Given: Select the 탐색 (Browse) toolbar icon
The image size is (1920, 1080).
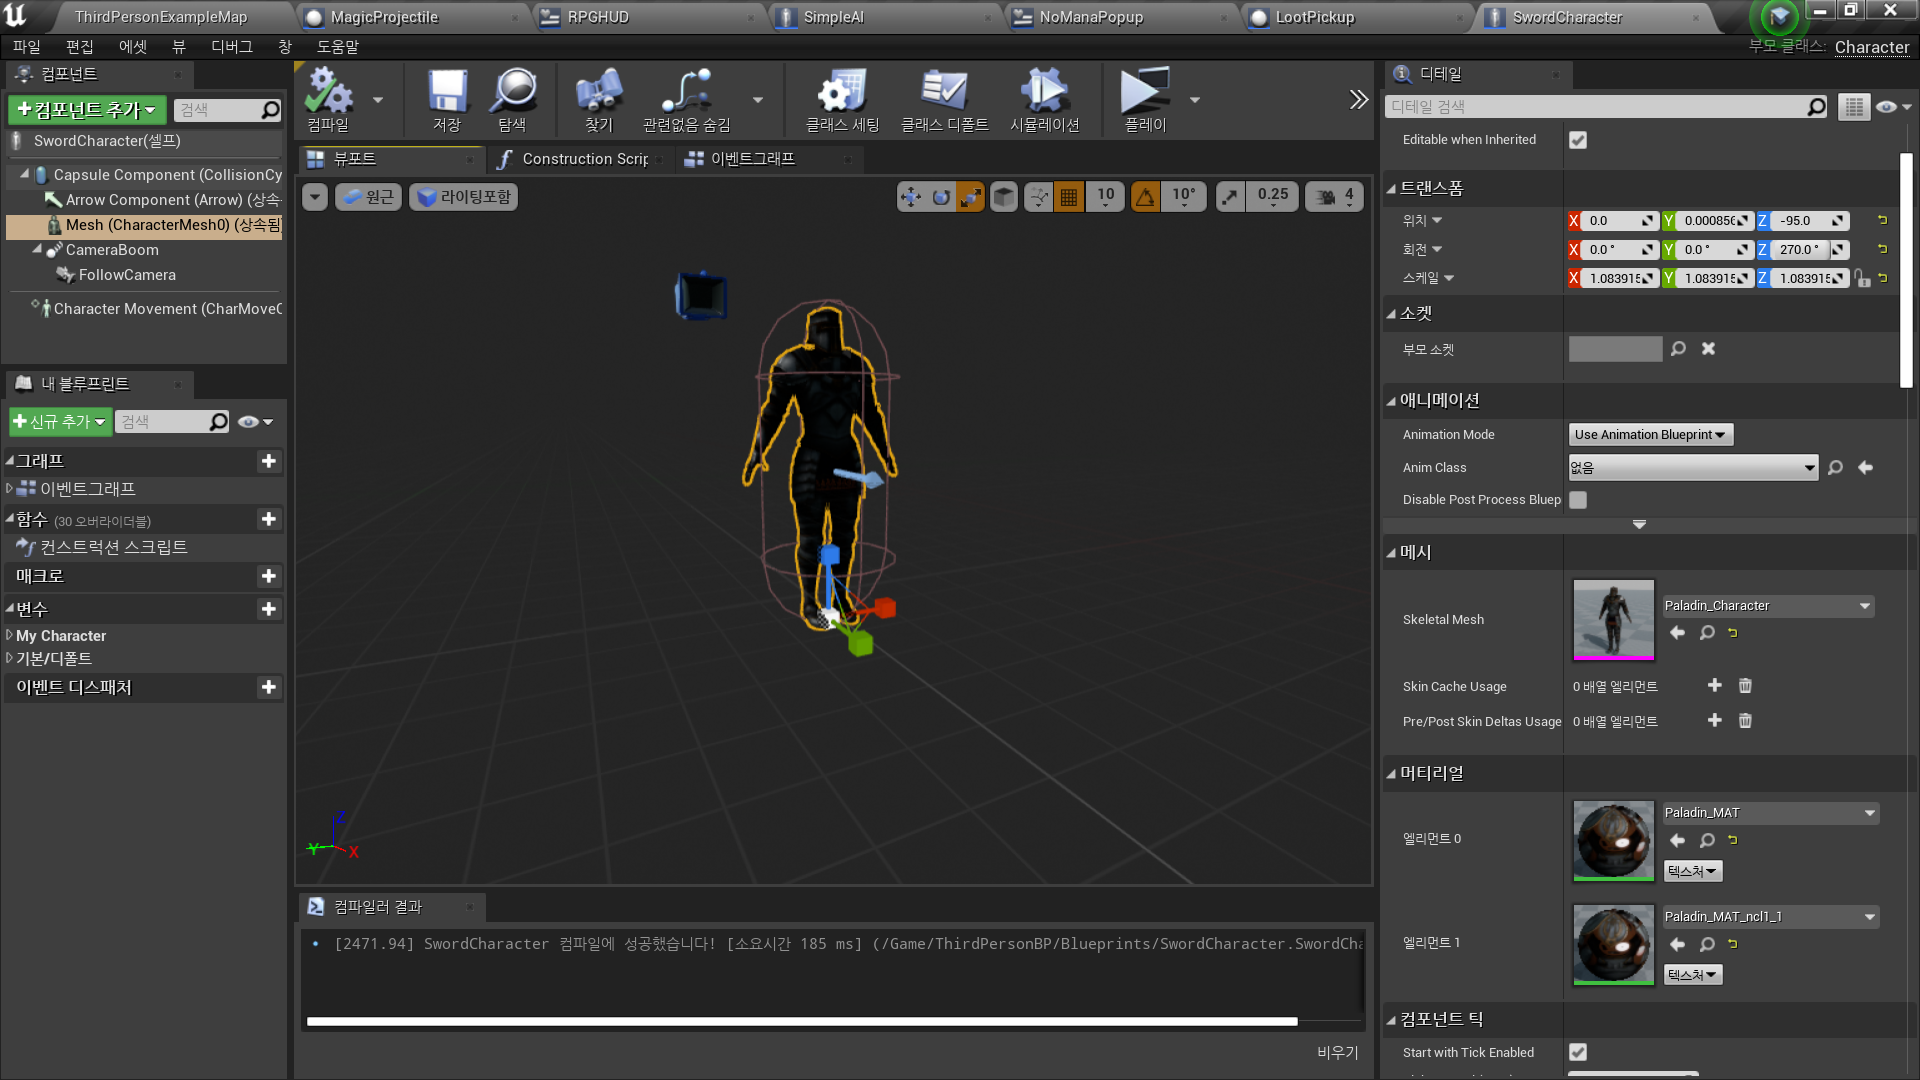Looking at the screenshot, I should [513, 99].
